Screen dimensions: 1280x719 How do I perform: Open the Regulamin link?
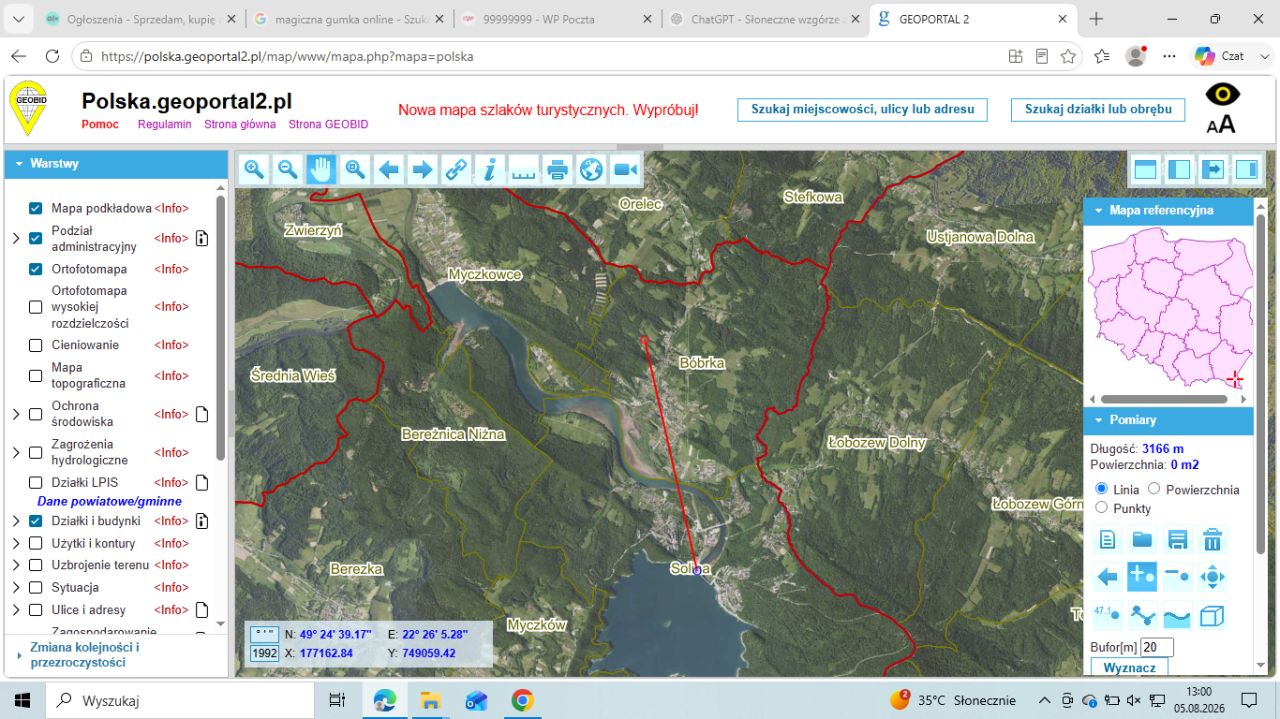(165, 125)
